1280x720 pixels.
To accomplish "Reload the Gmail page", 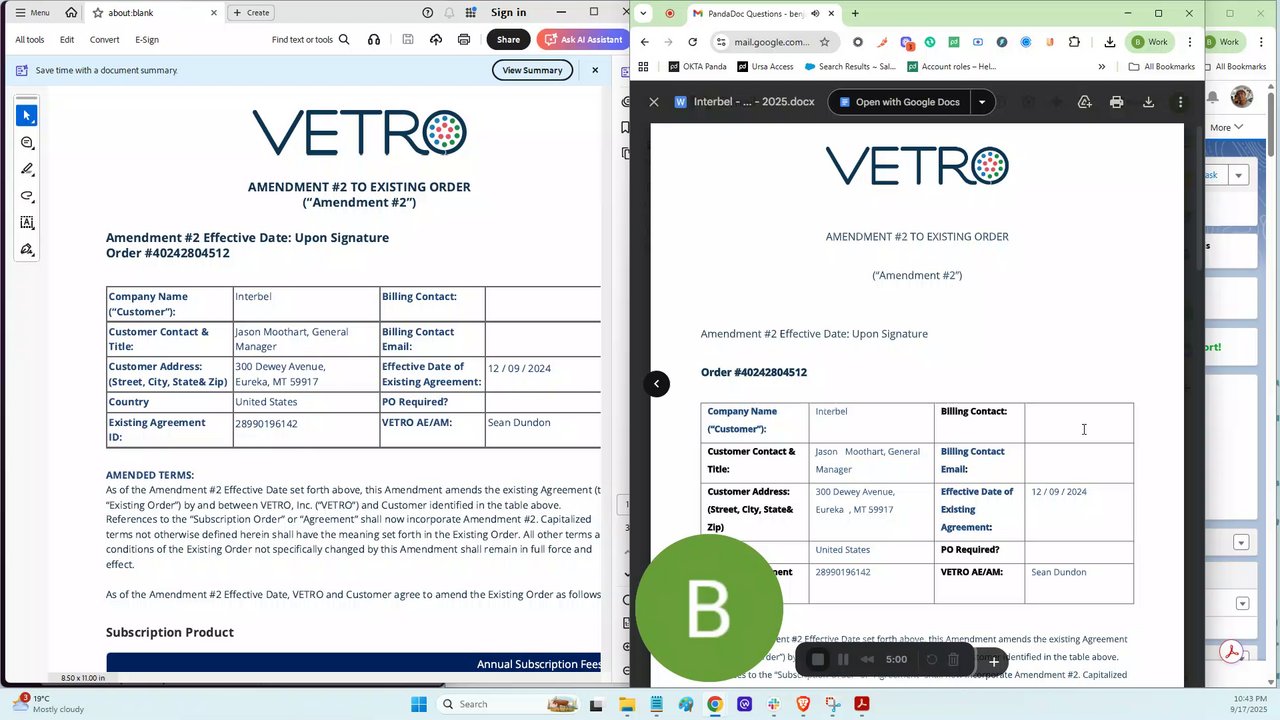I will coord(692,42).
